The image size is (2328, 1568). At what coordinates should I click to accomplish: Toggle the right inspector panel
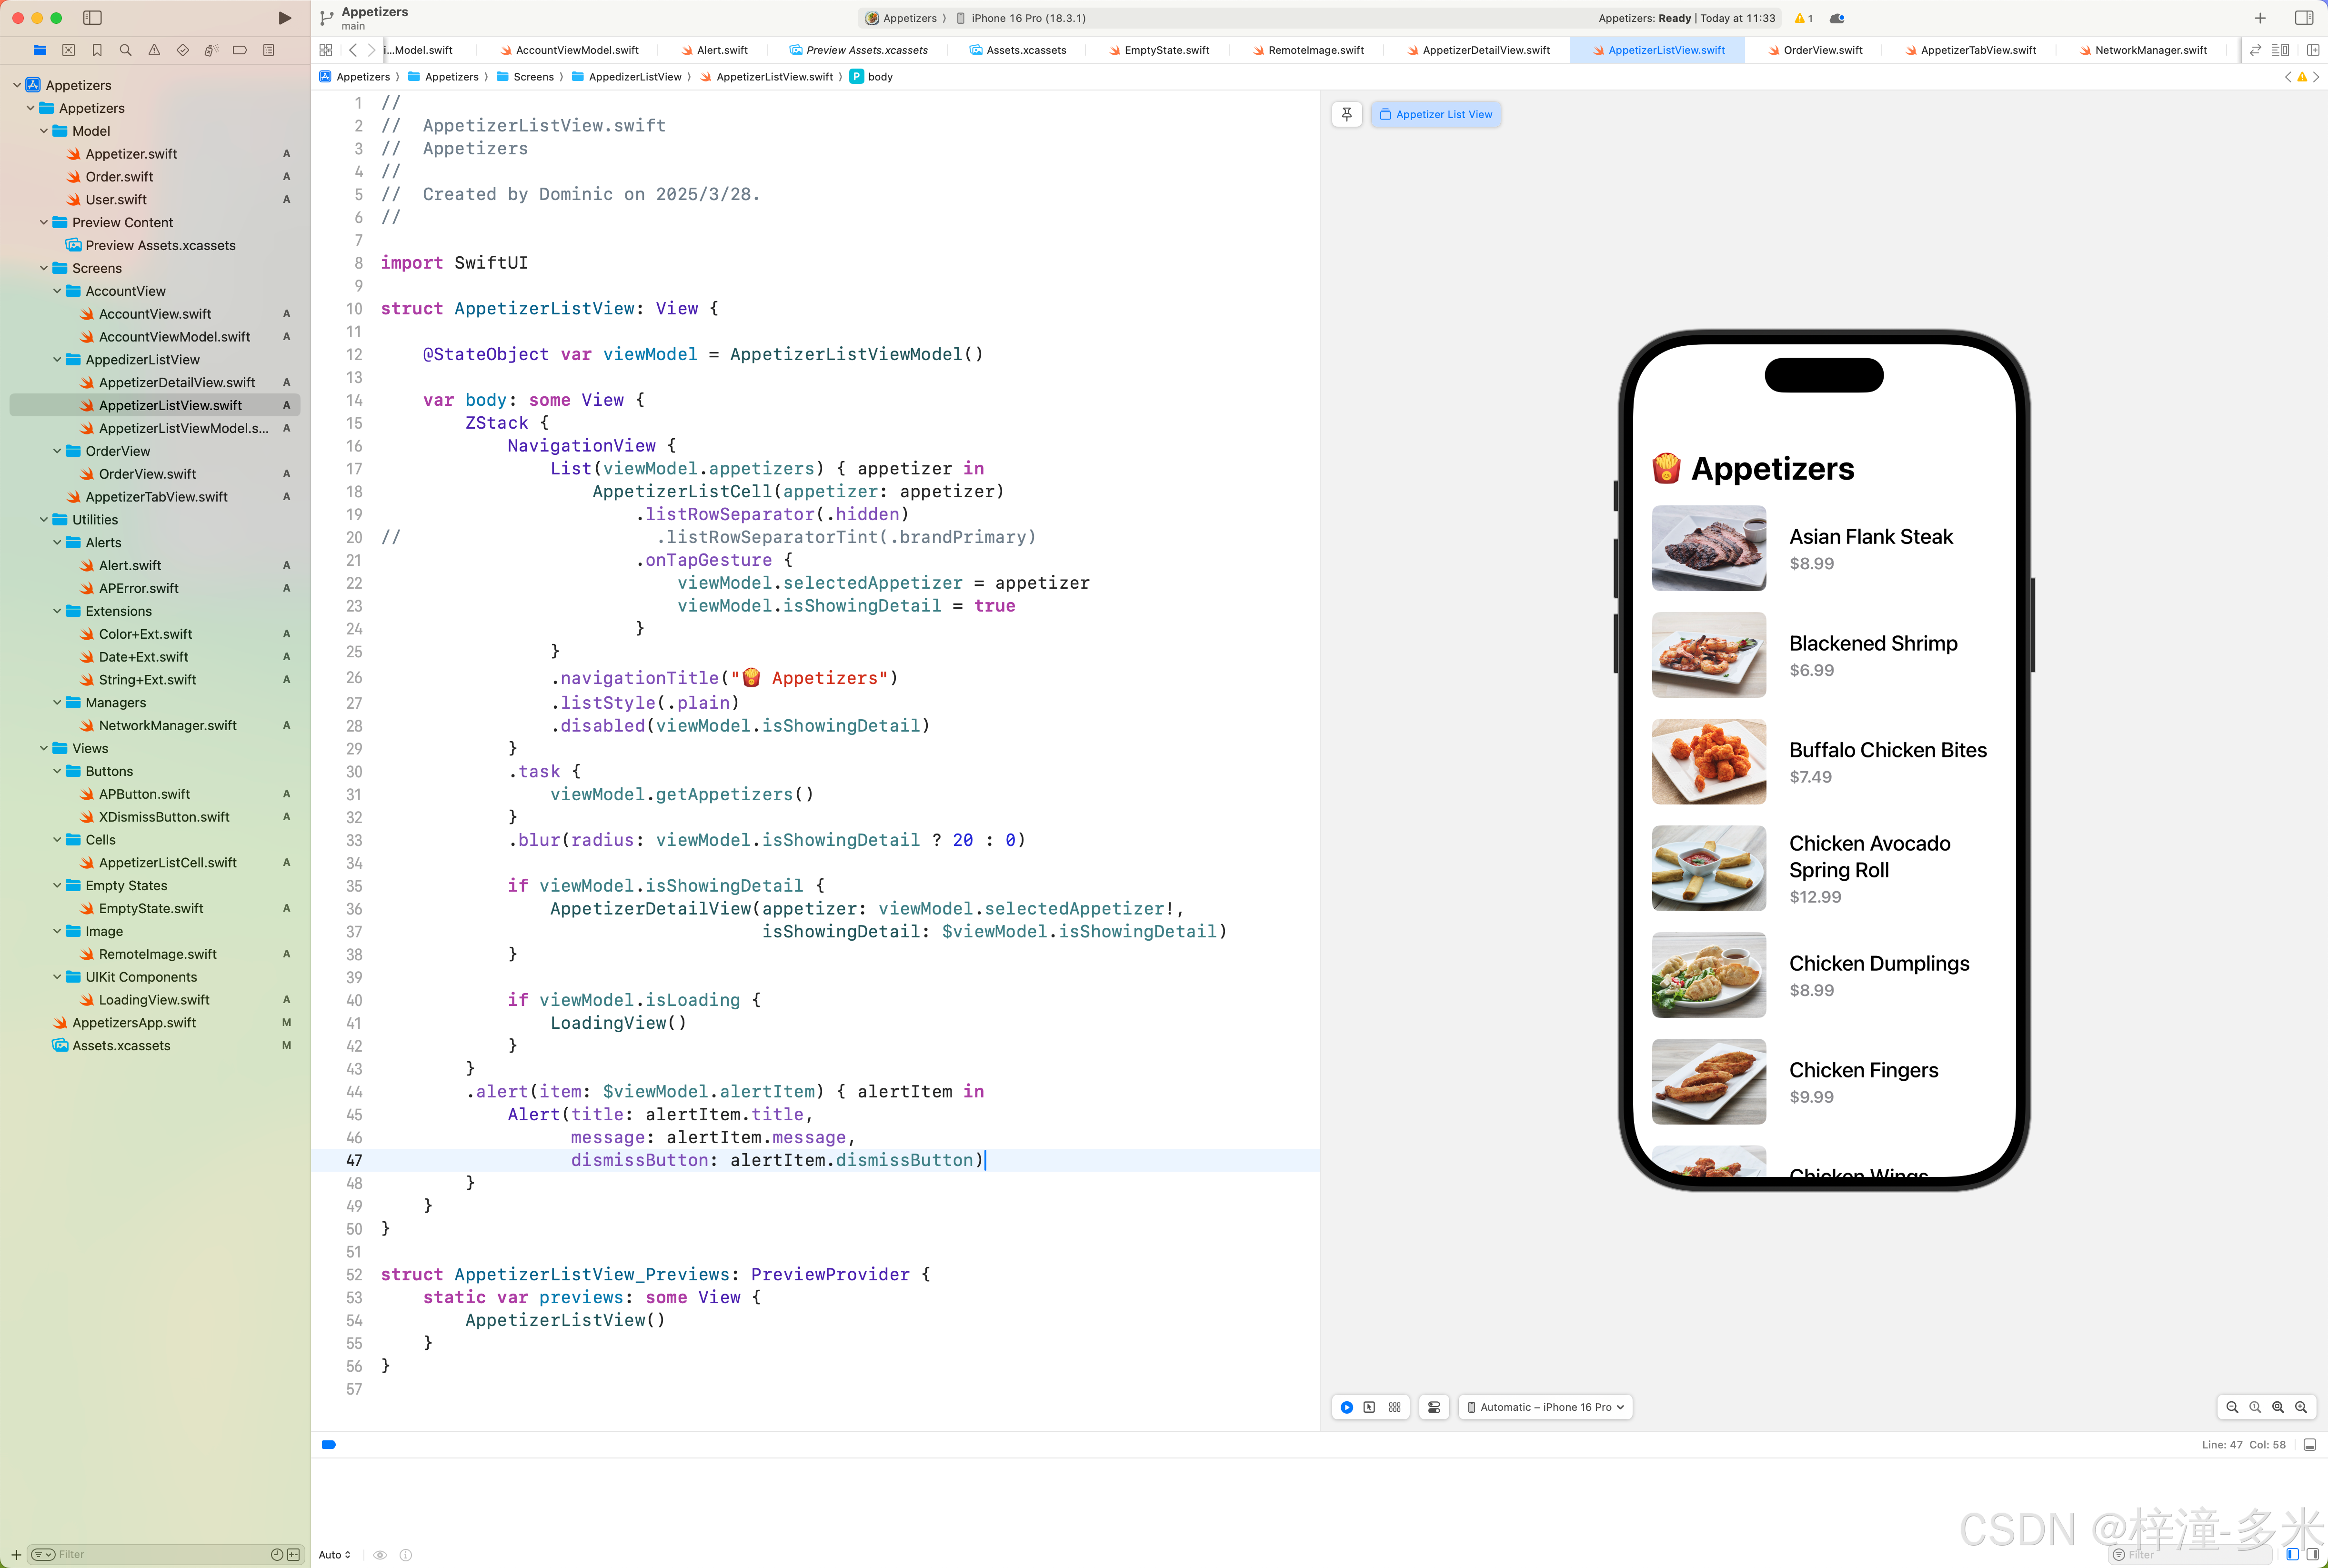pyautogui.click(x=2304, y=18)
